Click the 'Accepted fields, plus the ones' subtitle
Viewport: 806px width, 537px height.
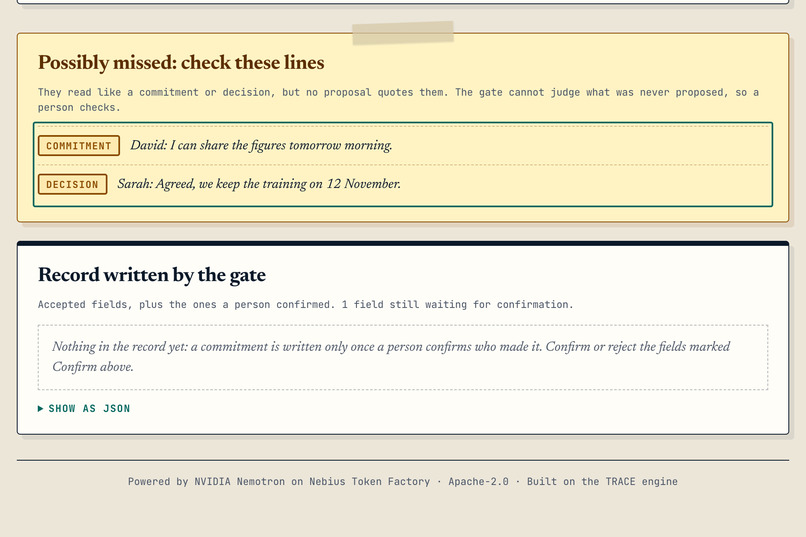pyautogui.click(x=305, y=305)
